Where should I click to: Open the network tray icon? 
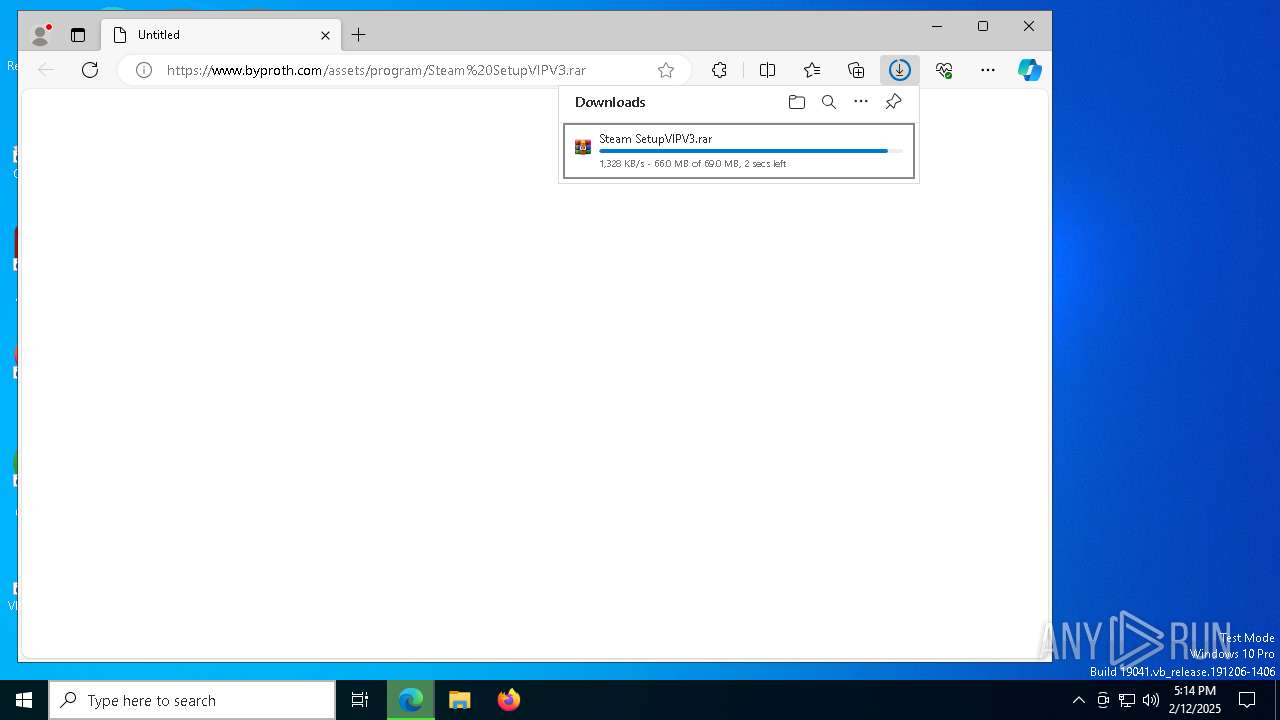[x=1127, y=700]
